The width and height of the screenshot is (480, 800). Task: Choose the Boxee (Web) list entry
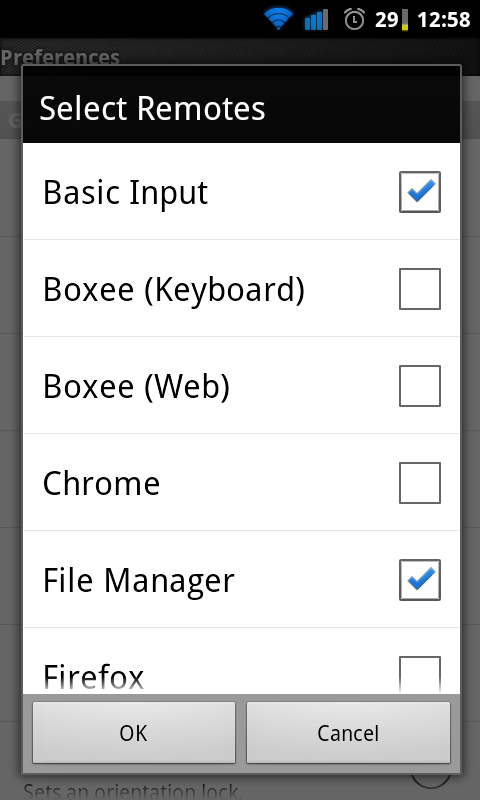tap(241, 385)
